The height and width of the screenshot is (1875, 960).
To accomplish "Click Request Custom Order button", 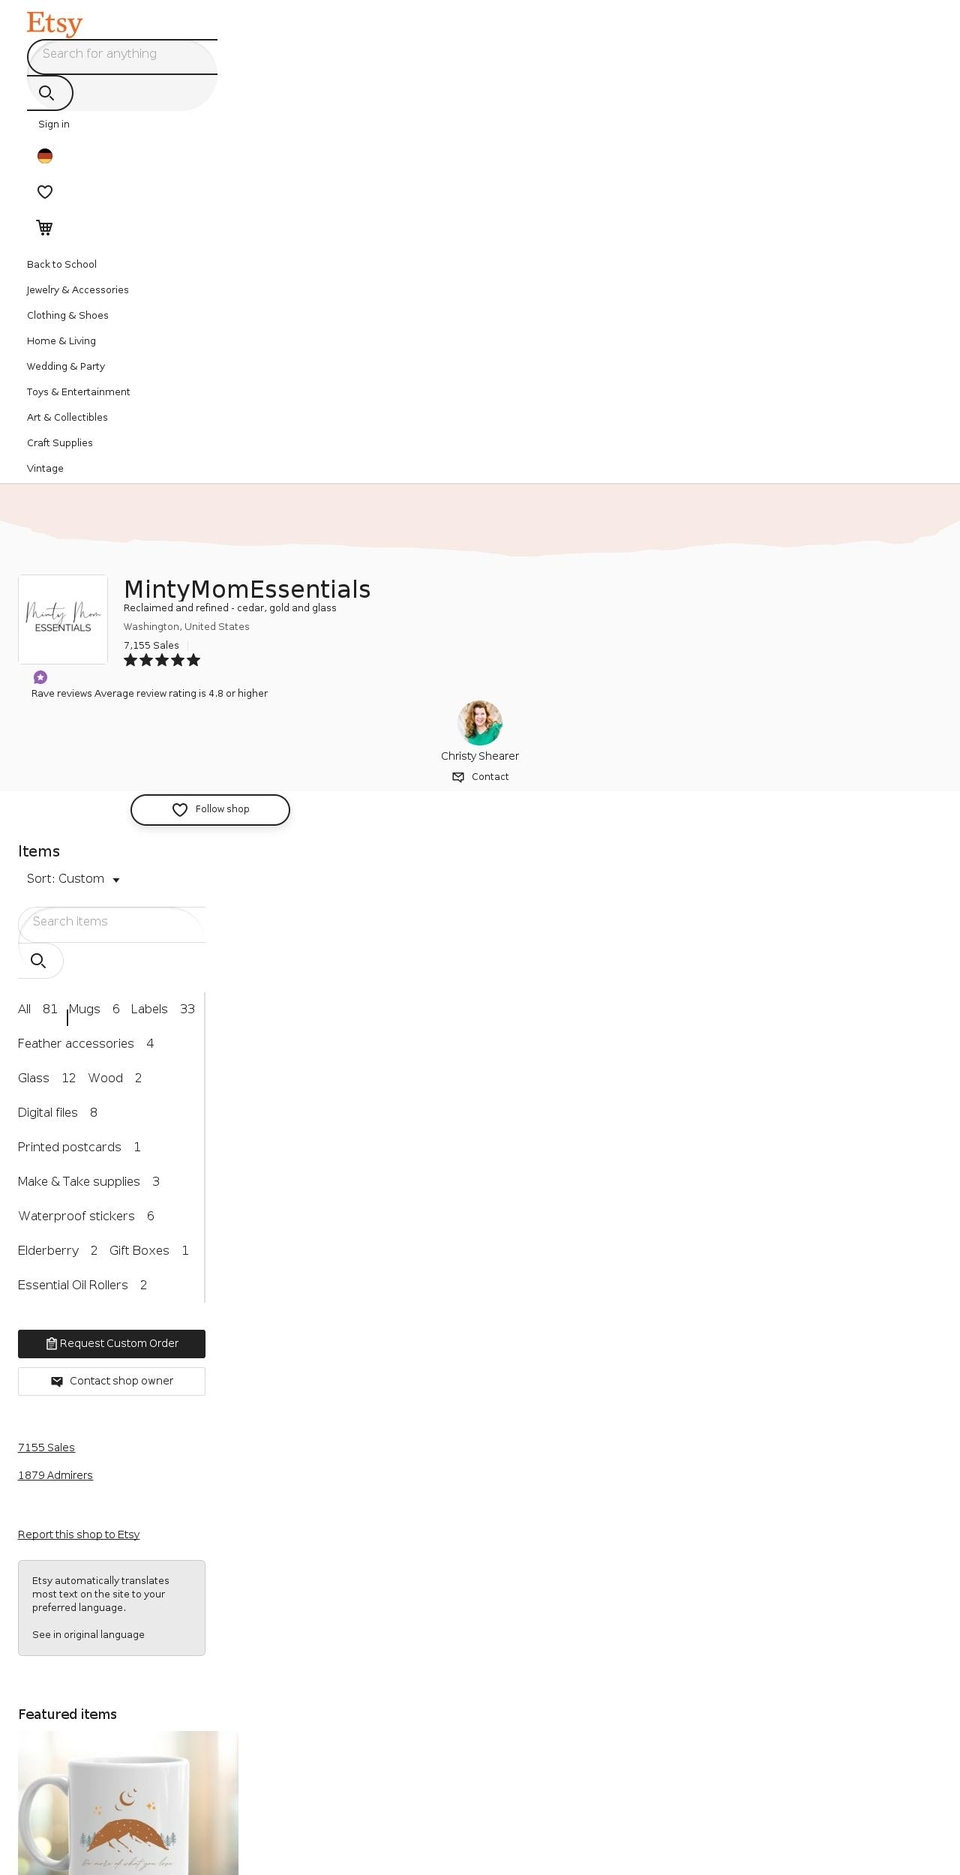I will (x=111, y=1343).
